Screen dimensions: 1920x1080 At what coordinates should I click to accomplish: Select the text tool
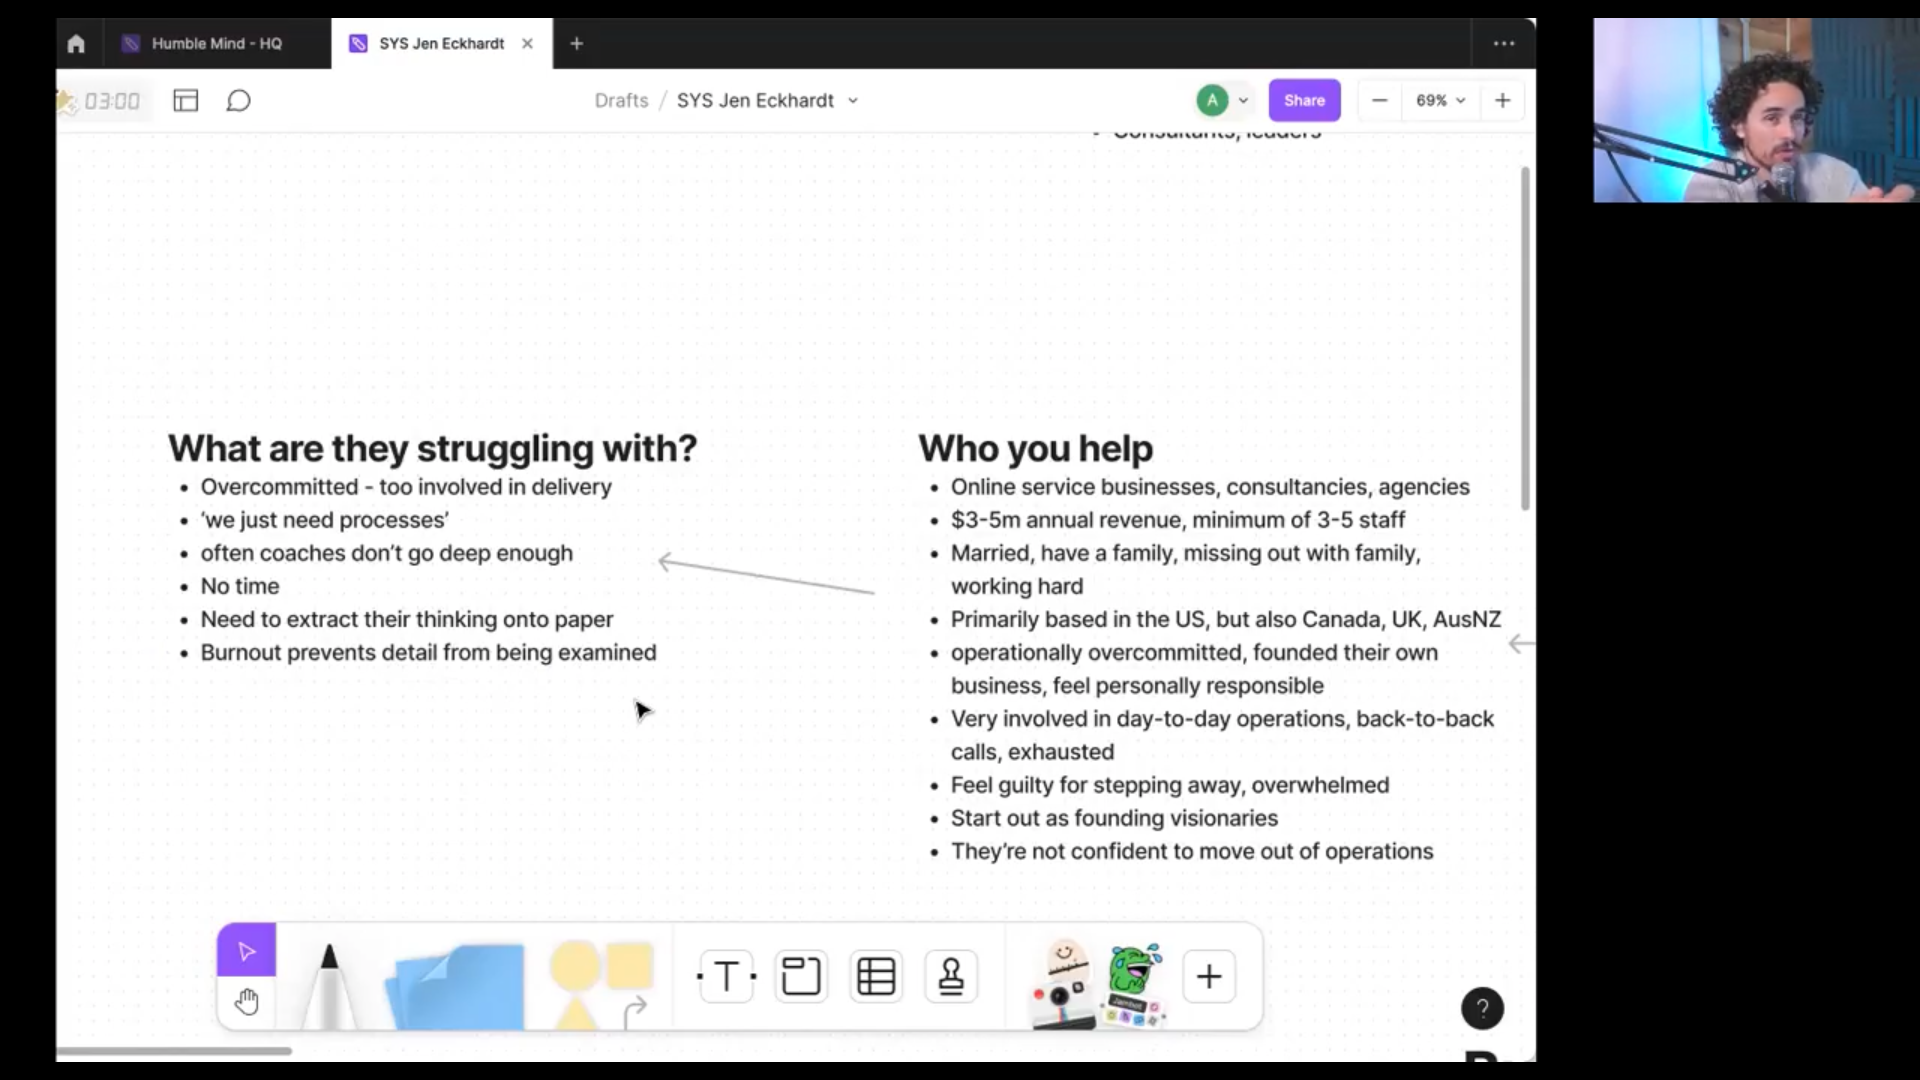(726, 976)
